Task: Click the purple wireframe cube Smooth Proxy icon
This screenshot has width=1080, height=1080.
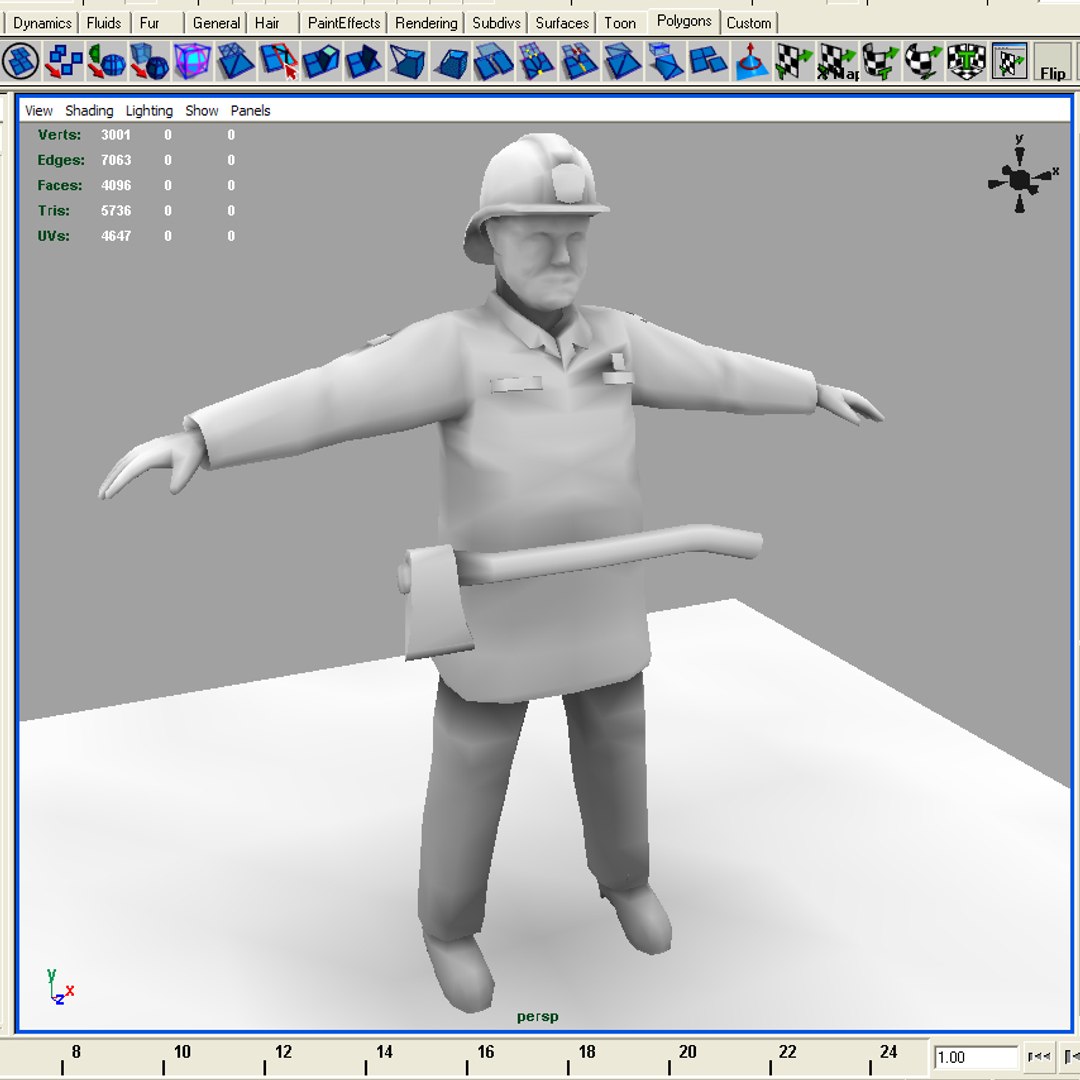Action: click(x=192, y=61)
